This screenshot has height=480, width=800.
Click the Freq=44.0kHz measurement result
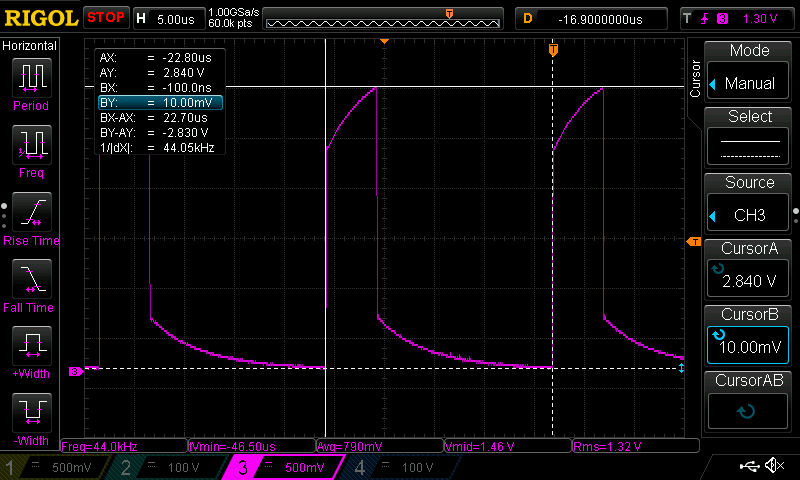tap(124, 446)
